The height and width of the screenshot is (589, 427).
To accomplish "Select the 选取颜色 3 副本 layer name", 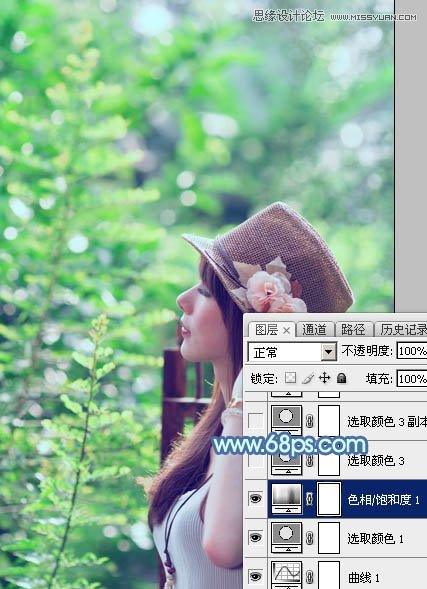I will pyautogui.click(x=387, y=422).
